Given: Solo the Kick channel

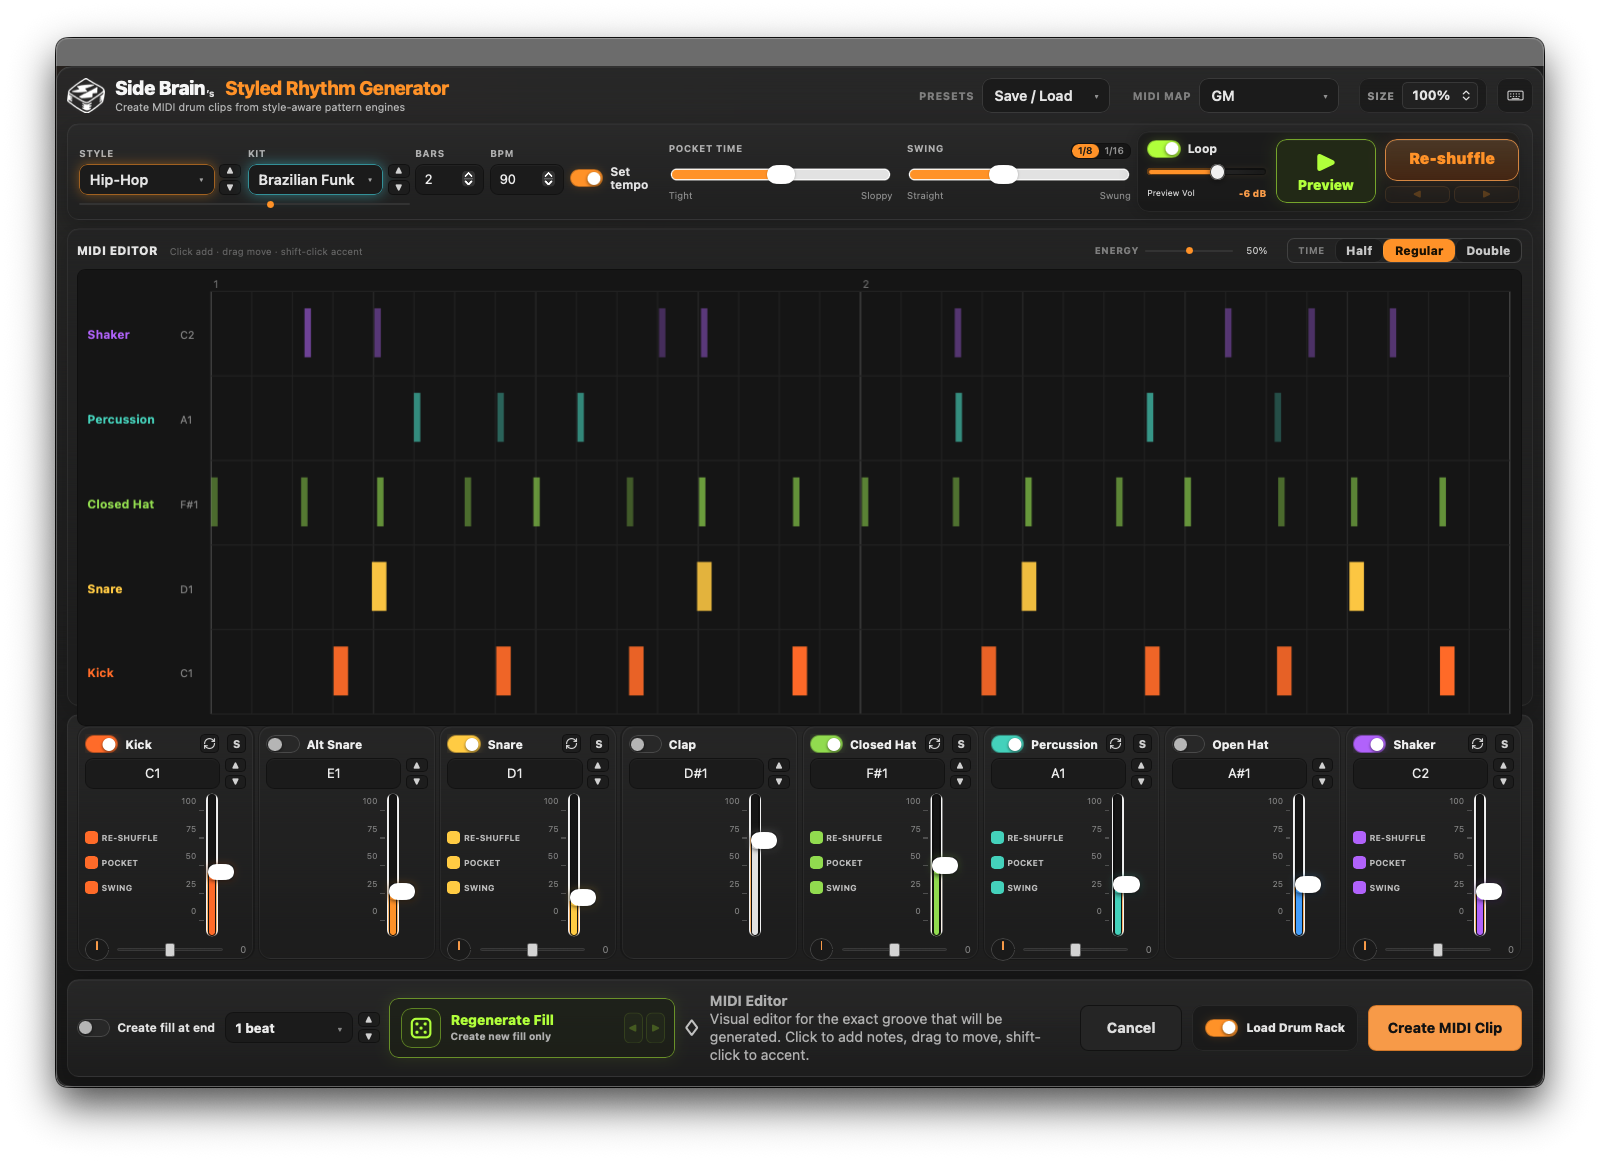Looking at the screenshot, I should [237, 744].
